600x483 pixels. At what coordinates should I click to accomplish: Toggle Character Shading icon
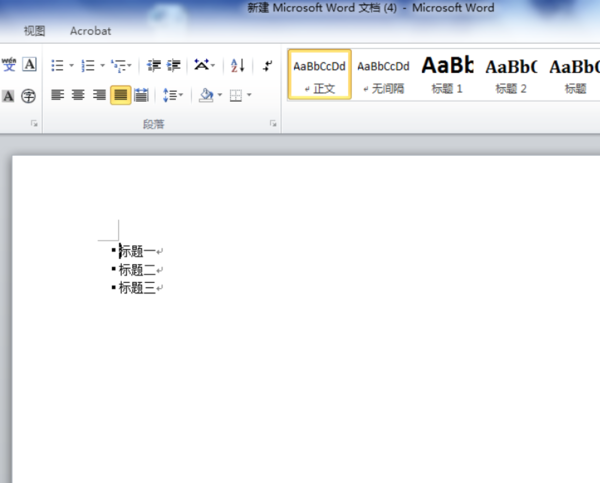(8, 96)
